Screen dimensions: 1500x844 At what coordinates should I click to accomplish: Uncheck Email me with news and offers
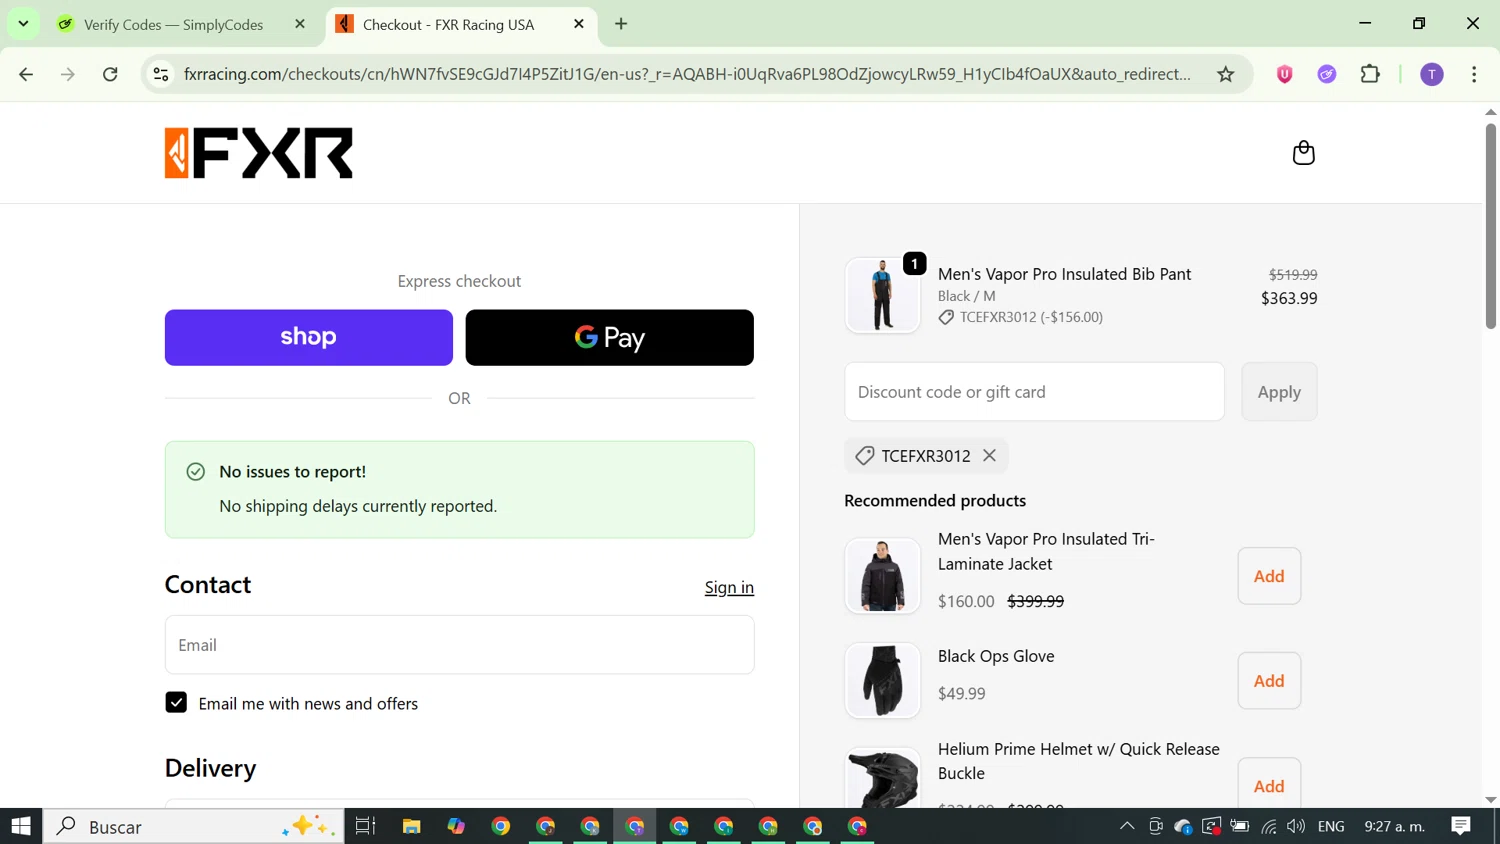176,703
